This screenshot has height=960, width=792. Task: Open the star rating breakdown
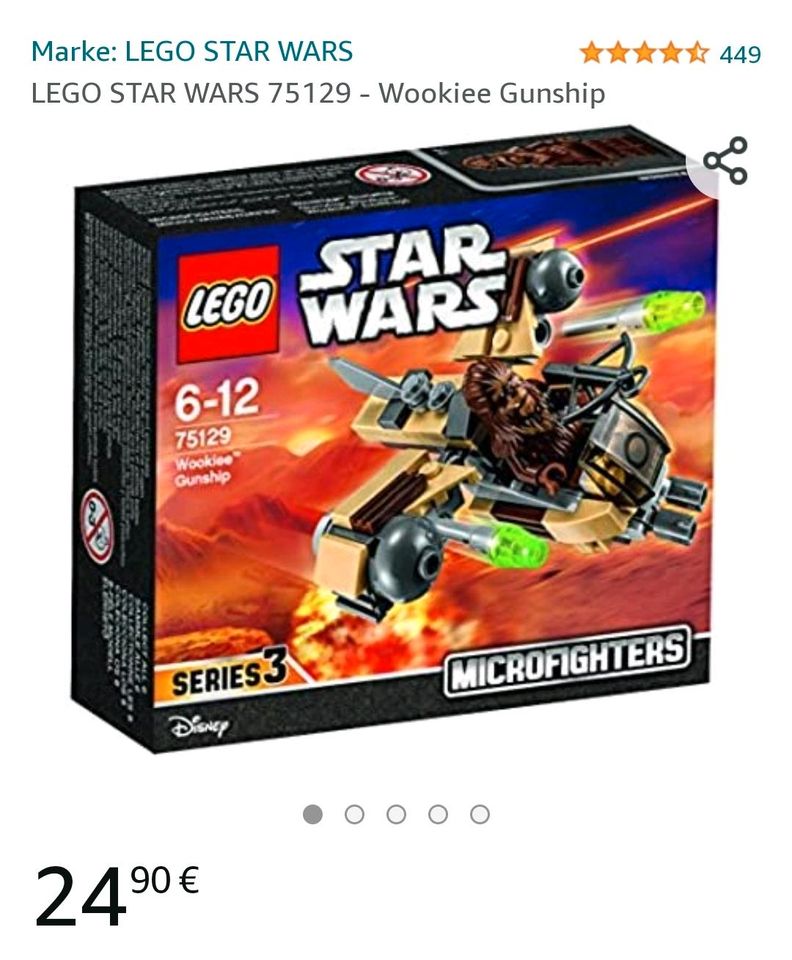pyautogui.click(x=644, y=53)
